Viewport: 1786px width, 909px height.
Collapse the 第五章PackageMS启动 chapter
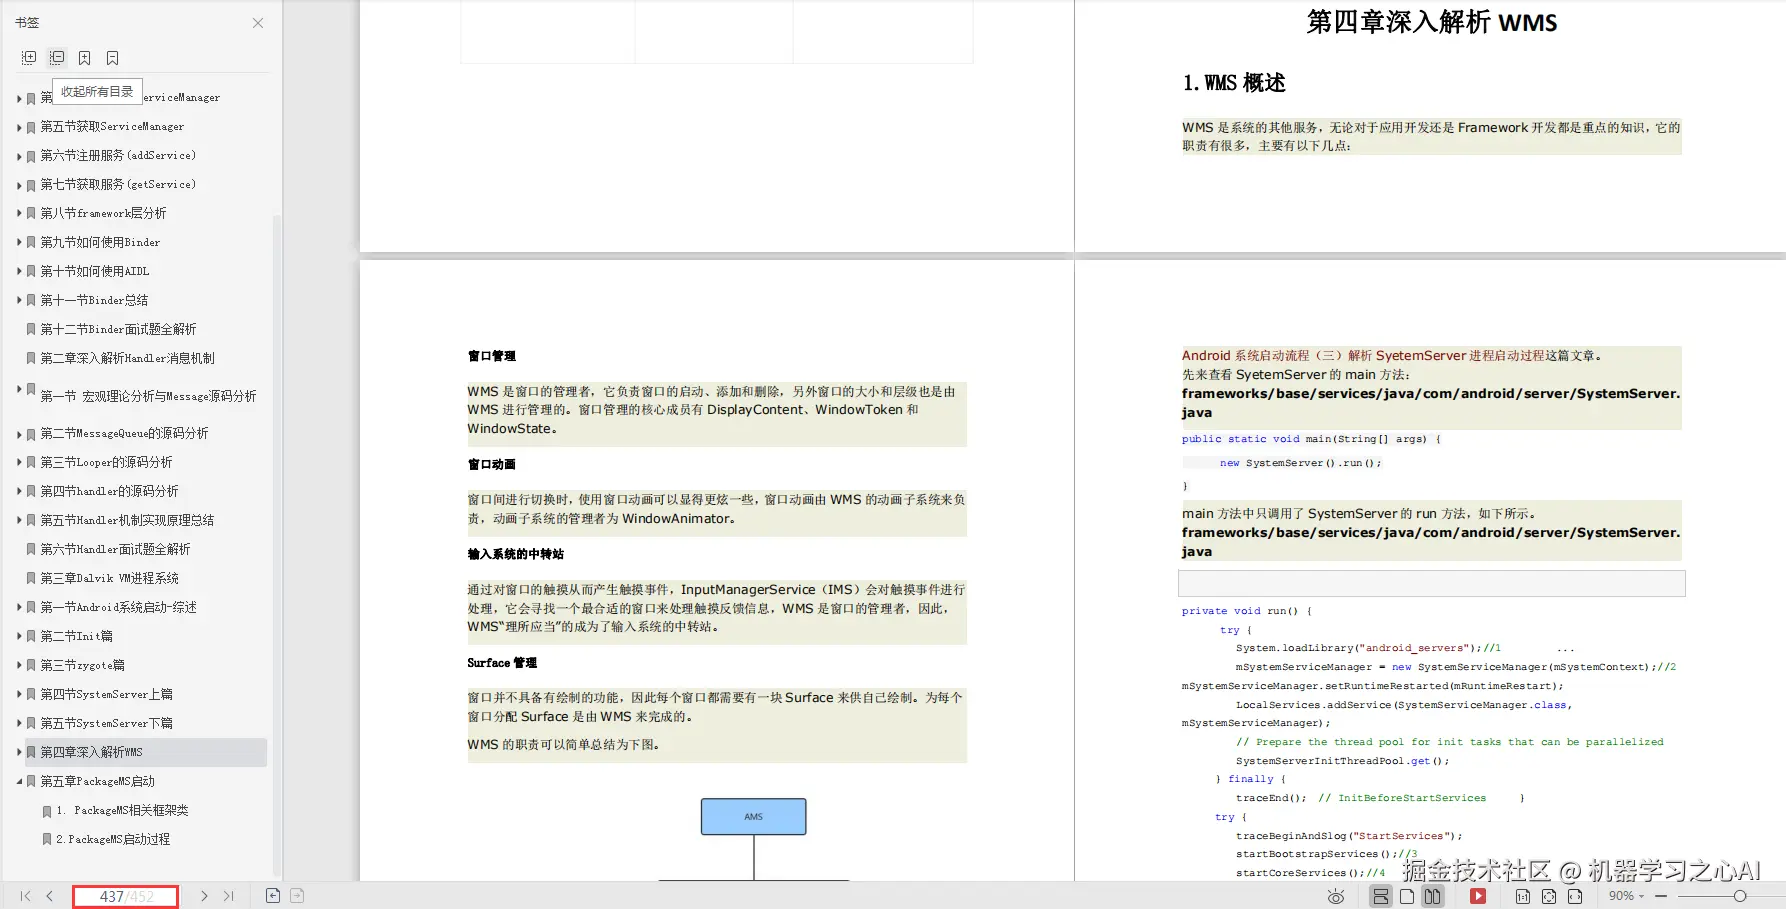point(17,781)
